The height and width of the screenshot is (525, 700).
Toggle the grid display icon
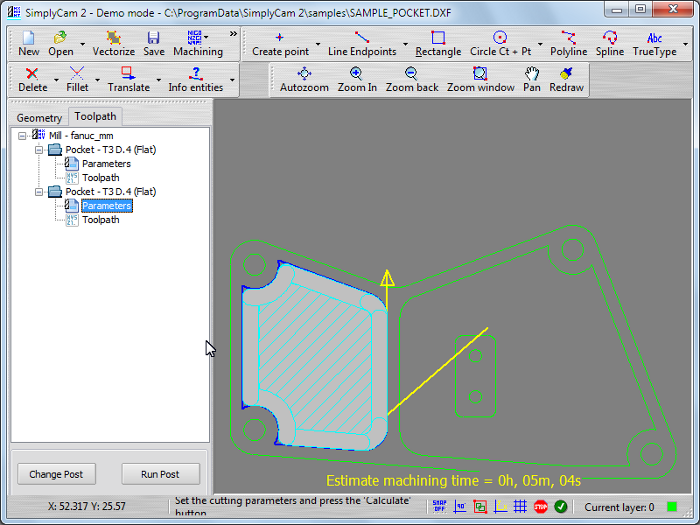(x=520, y=507)
